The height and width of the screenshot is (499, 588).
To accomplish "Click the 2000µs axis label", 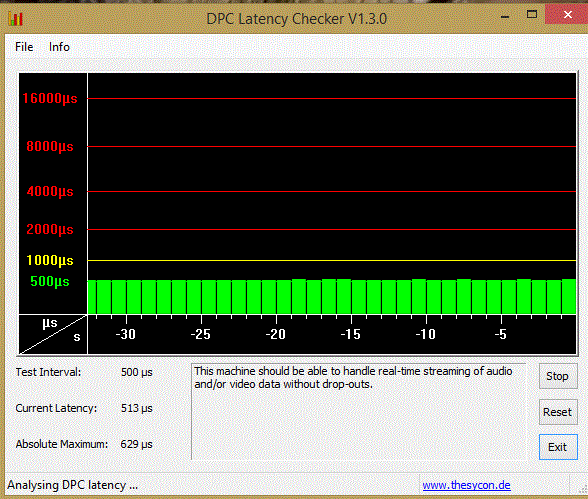I will click(x=50, y=229).
